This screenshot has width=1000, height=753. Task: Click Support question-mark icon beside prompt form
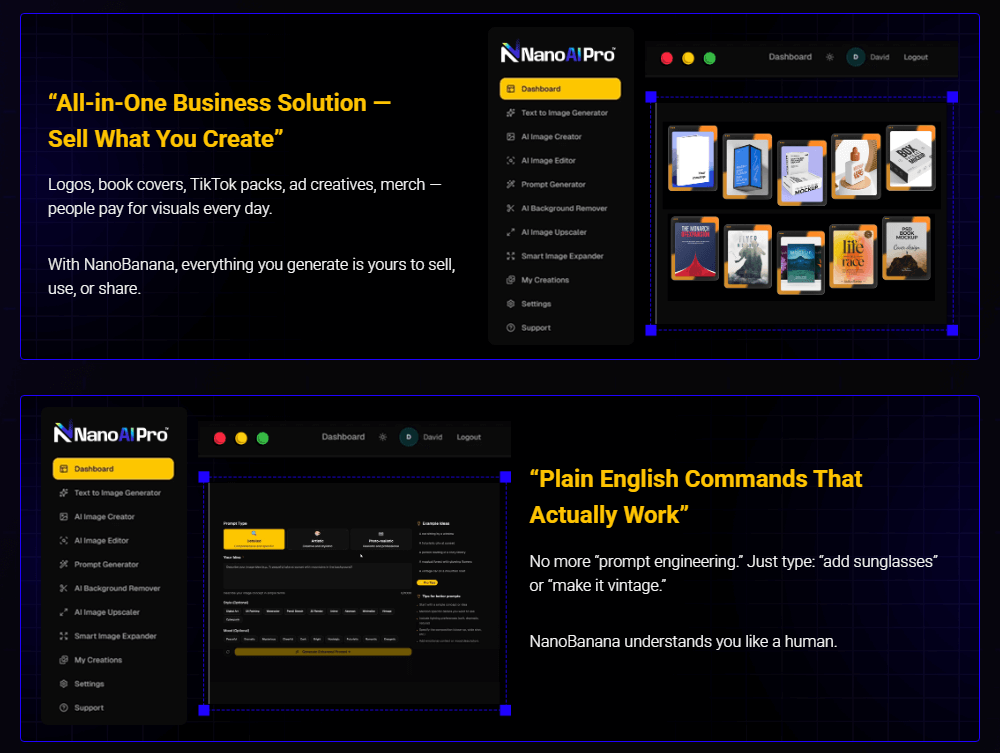click(64, 708)
